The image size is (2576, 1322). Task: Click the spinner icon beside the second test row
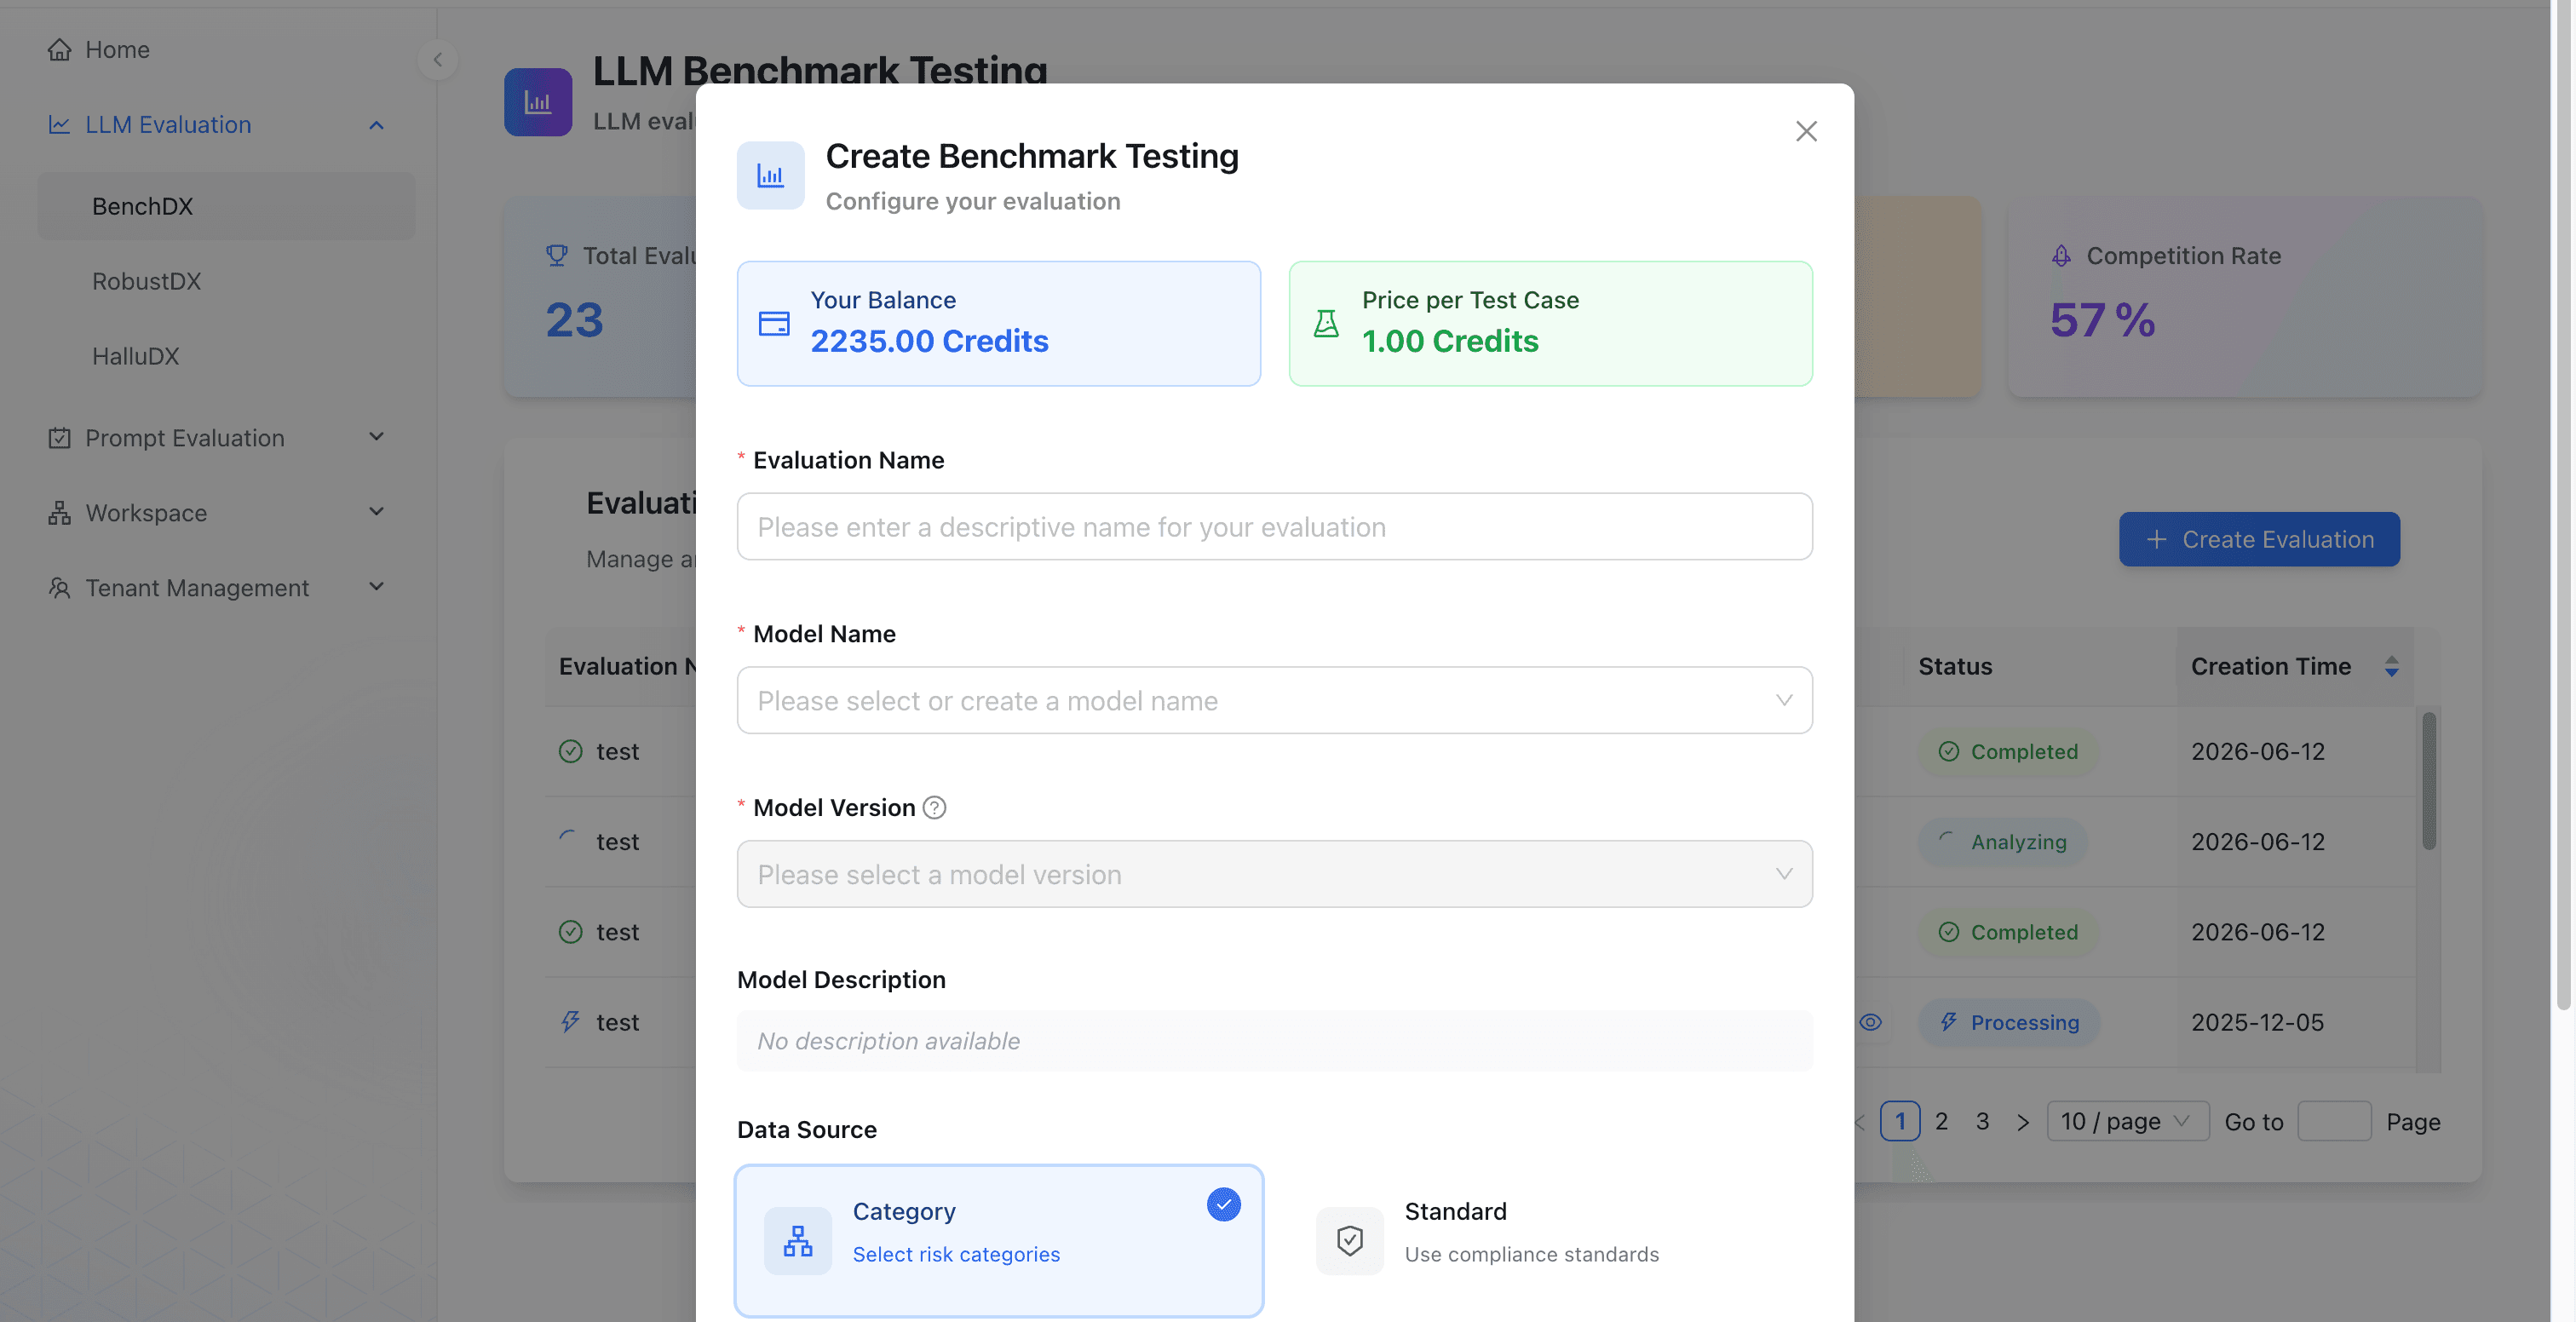click(568, 839)
